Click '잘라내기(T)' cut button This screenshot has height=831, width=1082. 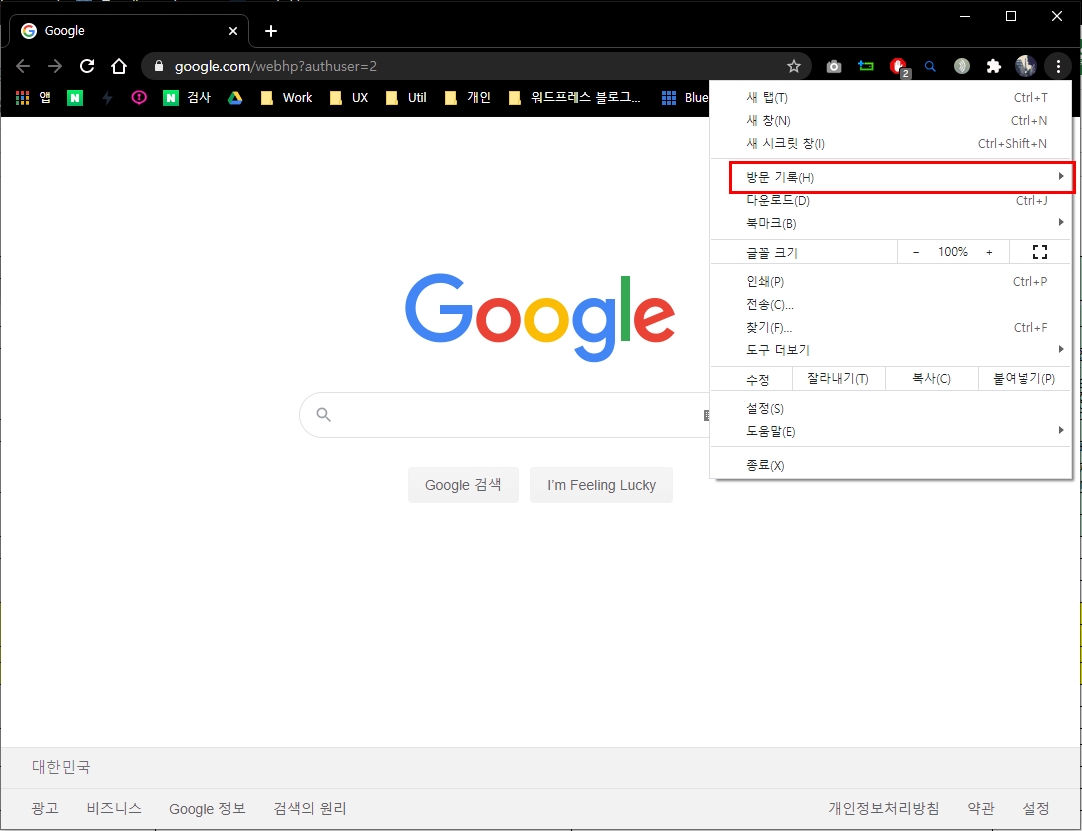tap(838, 378)
